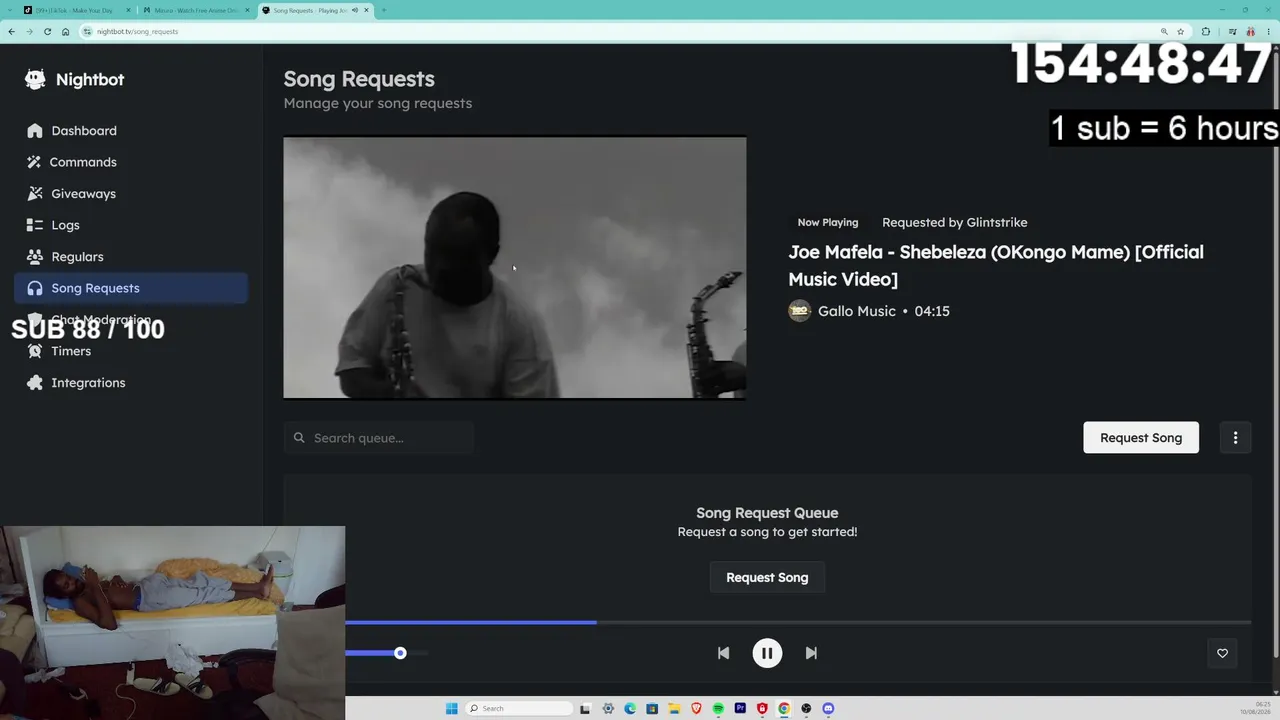The image size is (1280, 720).
Task: Open the three-dot options menu beside Request Song
Action: [1235, 438]
